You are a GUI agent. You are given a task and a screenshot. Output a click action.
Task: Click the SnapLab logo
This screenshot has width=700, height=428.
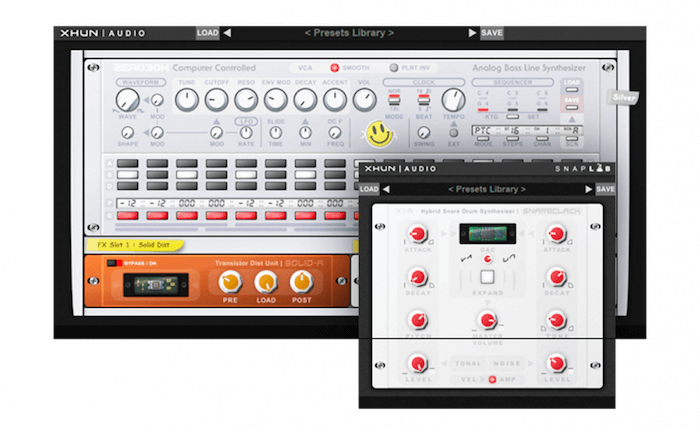coord(583,169)
